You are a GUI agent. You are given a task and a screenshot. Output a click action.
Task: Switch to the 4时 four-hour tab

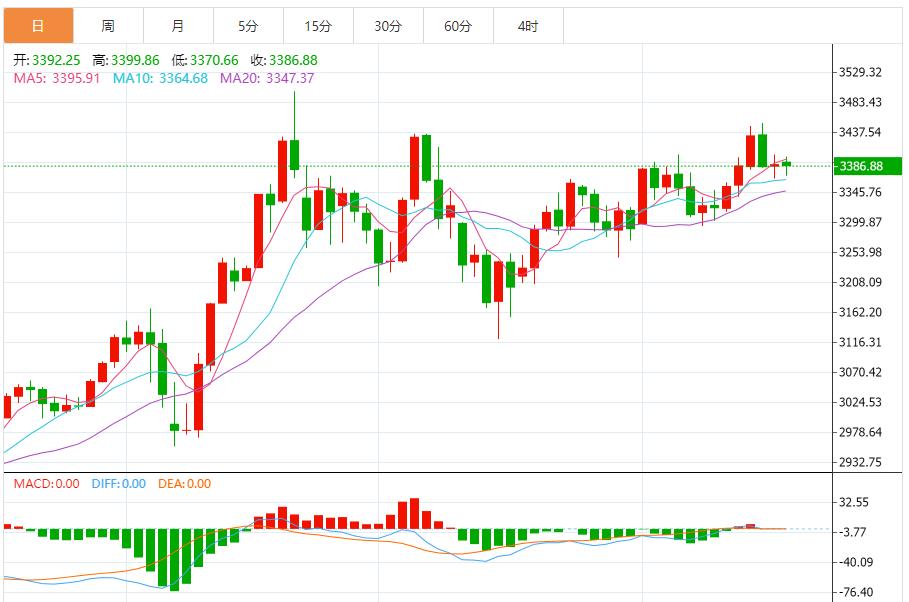528,26
